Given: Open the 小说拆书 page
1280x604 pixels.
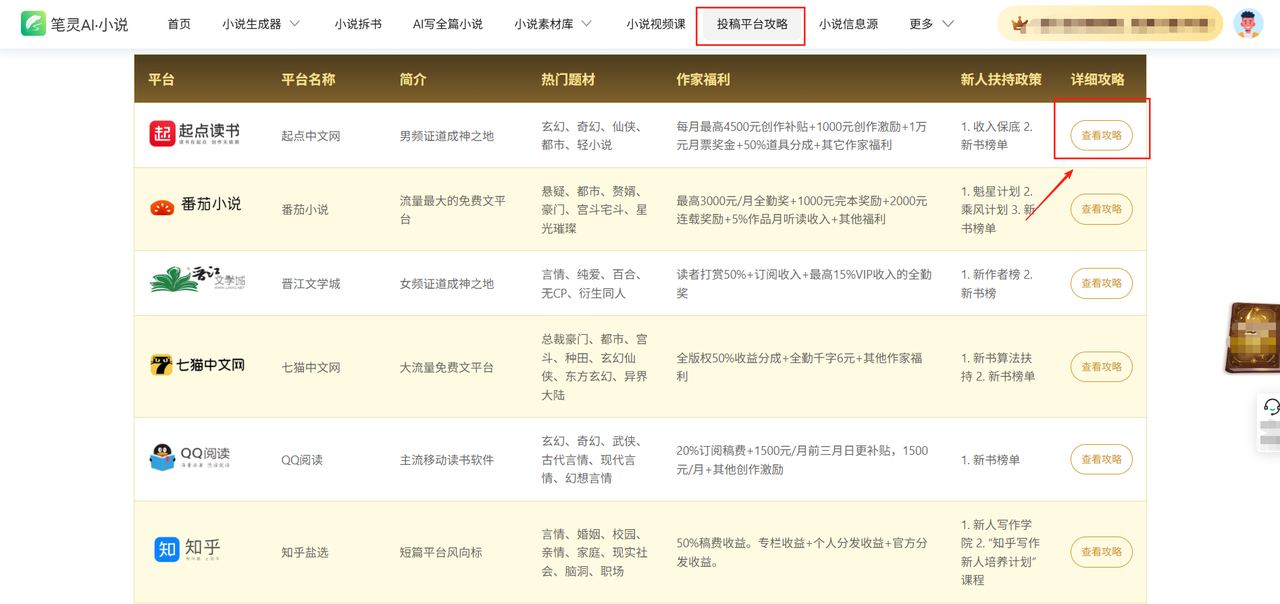Looking at the screenshot, I should point(358,24).
